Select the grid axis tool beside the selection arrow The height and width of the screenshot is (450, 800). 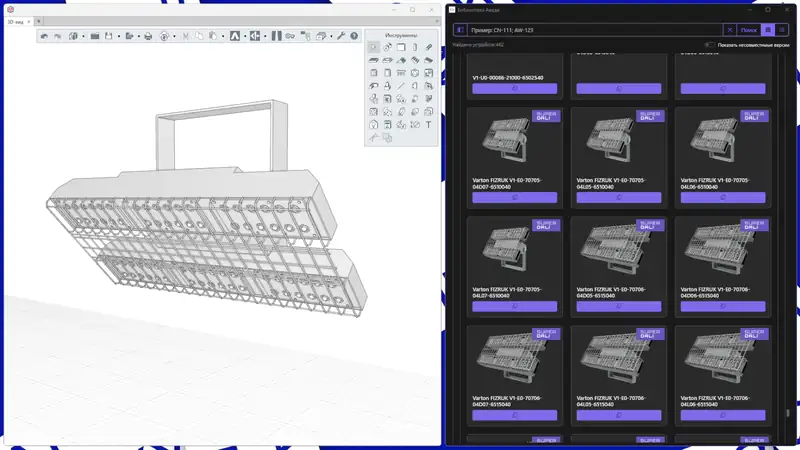click(387, 47)
